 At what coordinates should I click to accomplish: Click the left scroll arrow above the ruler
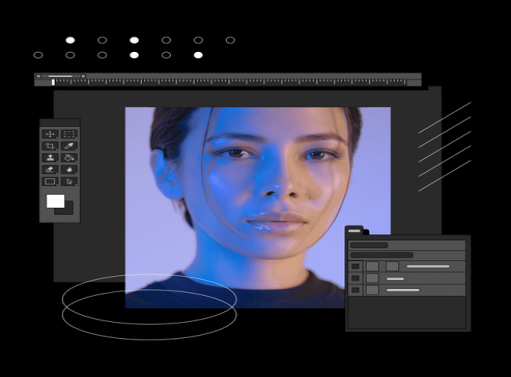(38, 76)
